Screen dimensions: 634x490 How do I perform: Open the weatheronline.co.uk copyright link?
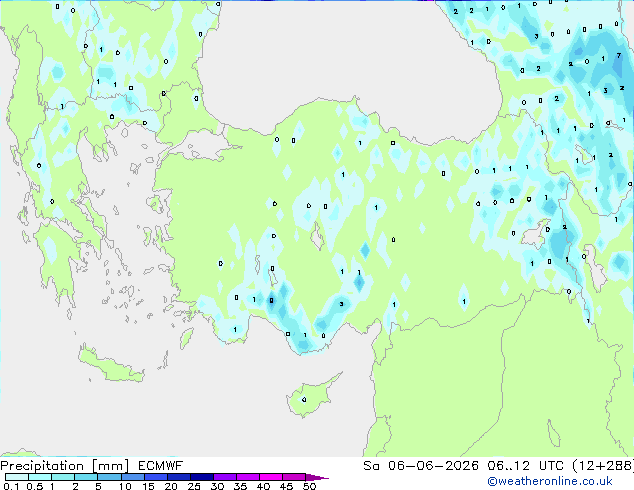[x=549, y=481]
